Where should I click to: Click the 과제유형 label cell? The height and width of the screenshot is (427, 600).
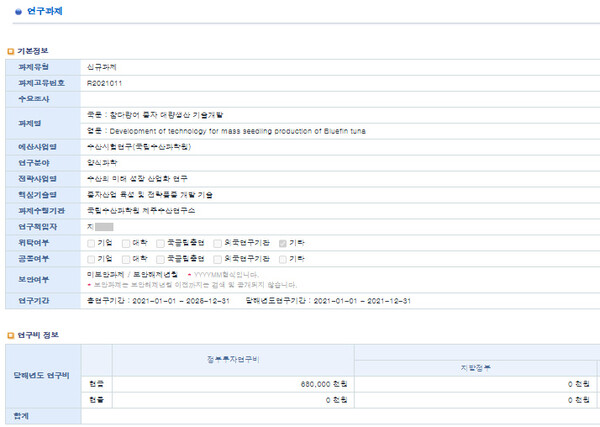coord(43,67)
